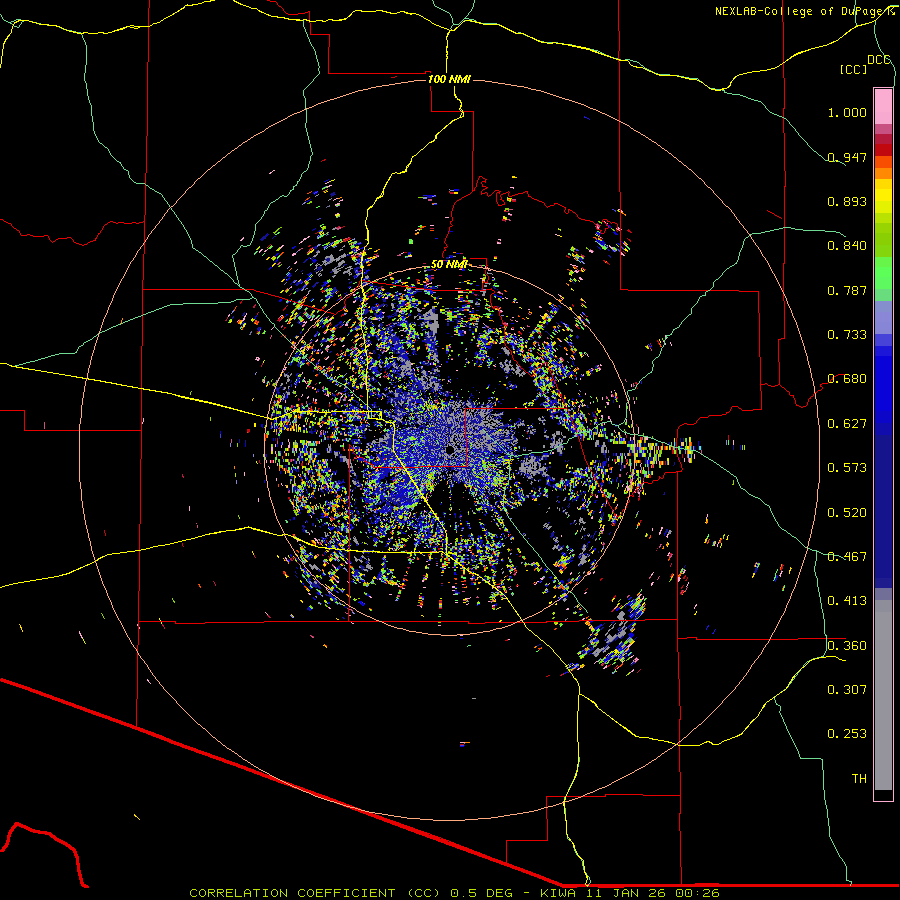
Task: Select the 0.627 scale value
Action: coord(847,424)
